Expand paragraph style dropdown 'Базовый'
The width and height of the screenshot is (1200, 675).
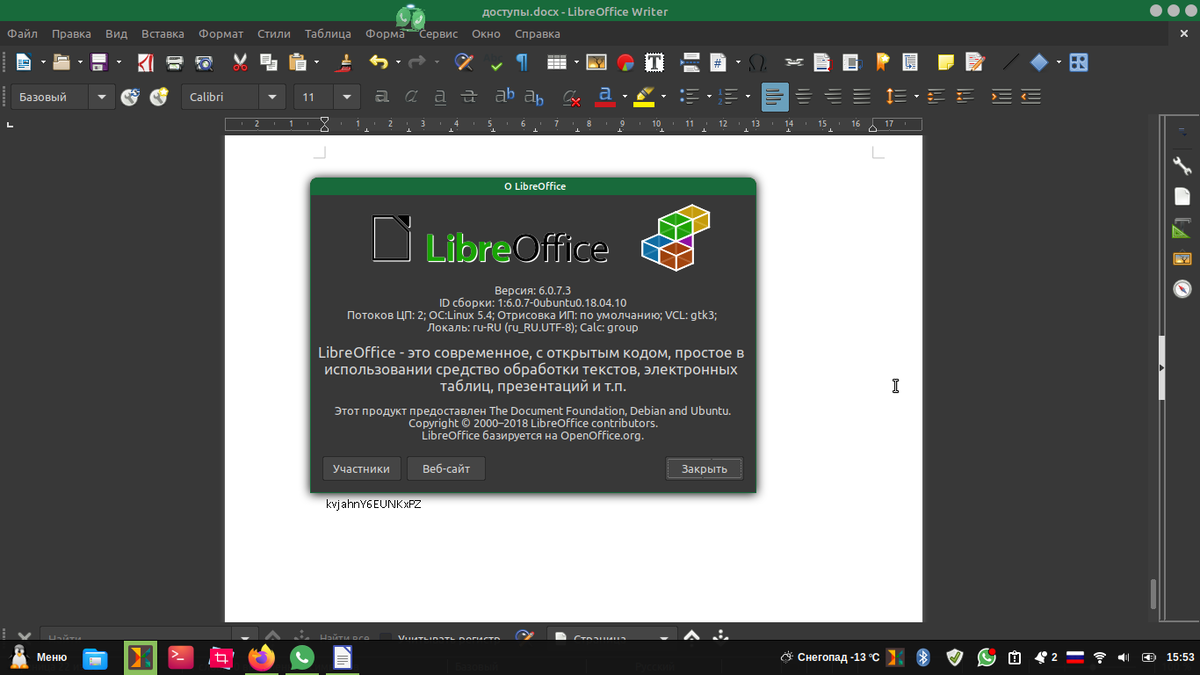tap(101, 97)
